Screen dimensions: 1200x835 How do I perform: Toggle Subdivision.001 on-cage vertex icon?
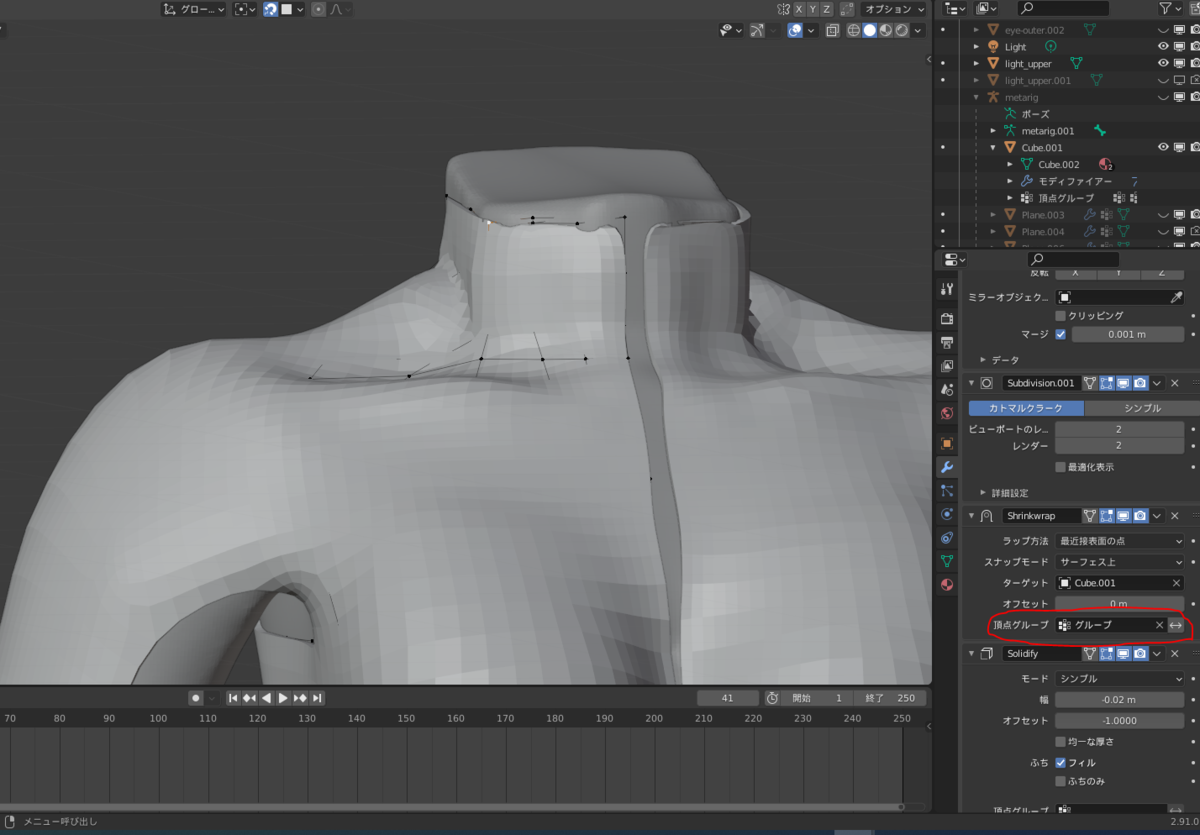[x=1090, y=383]
